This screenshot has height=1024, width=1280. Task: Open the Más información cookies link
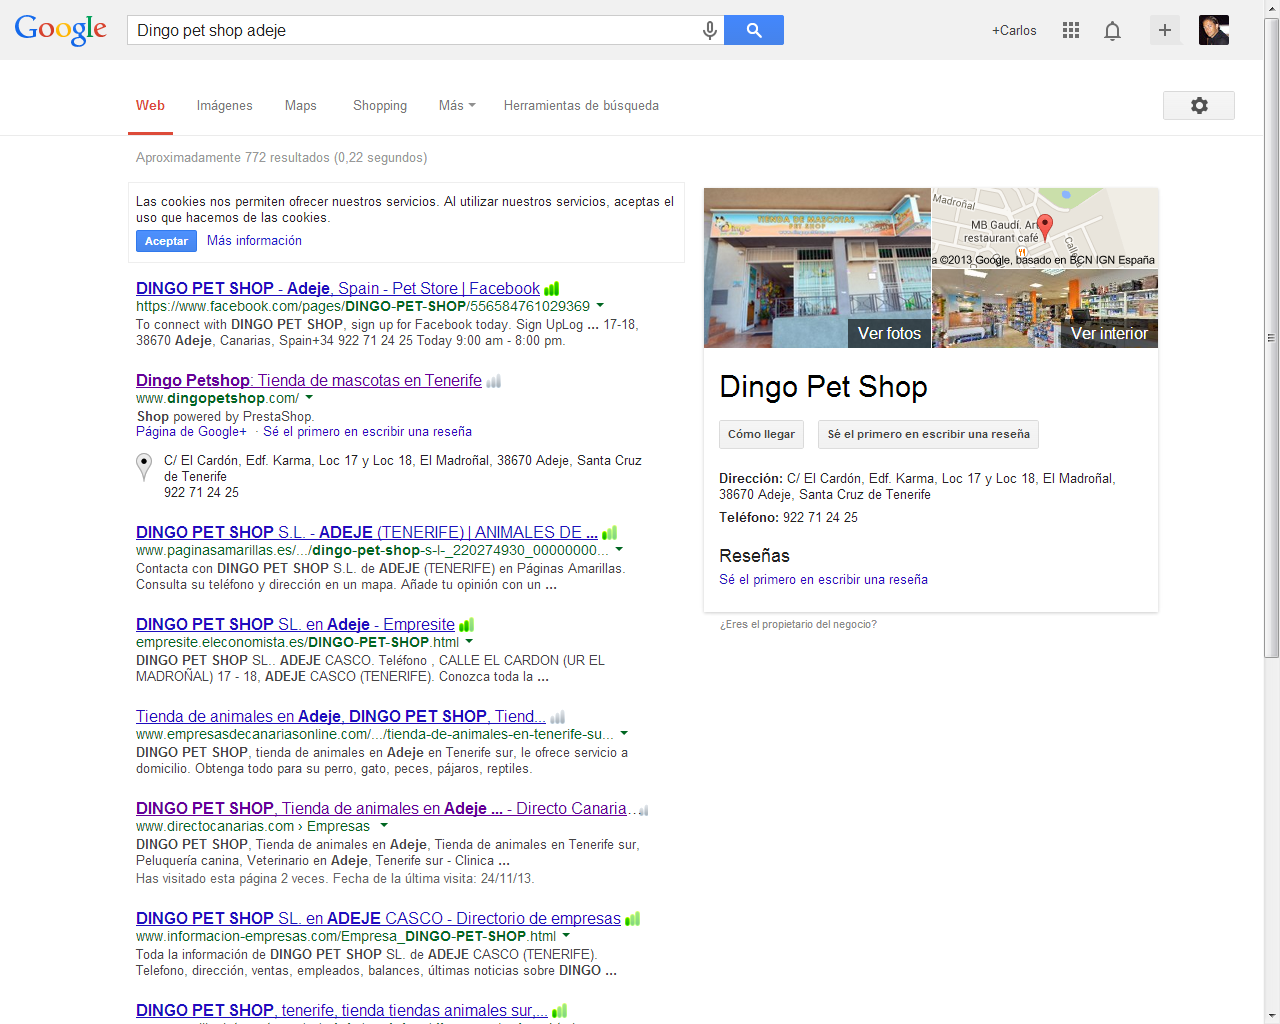(x=254, y=241)
